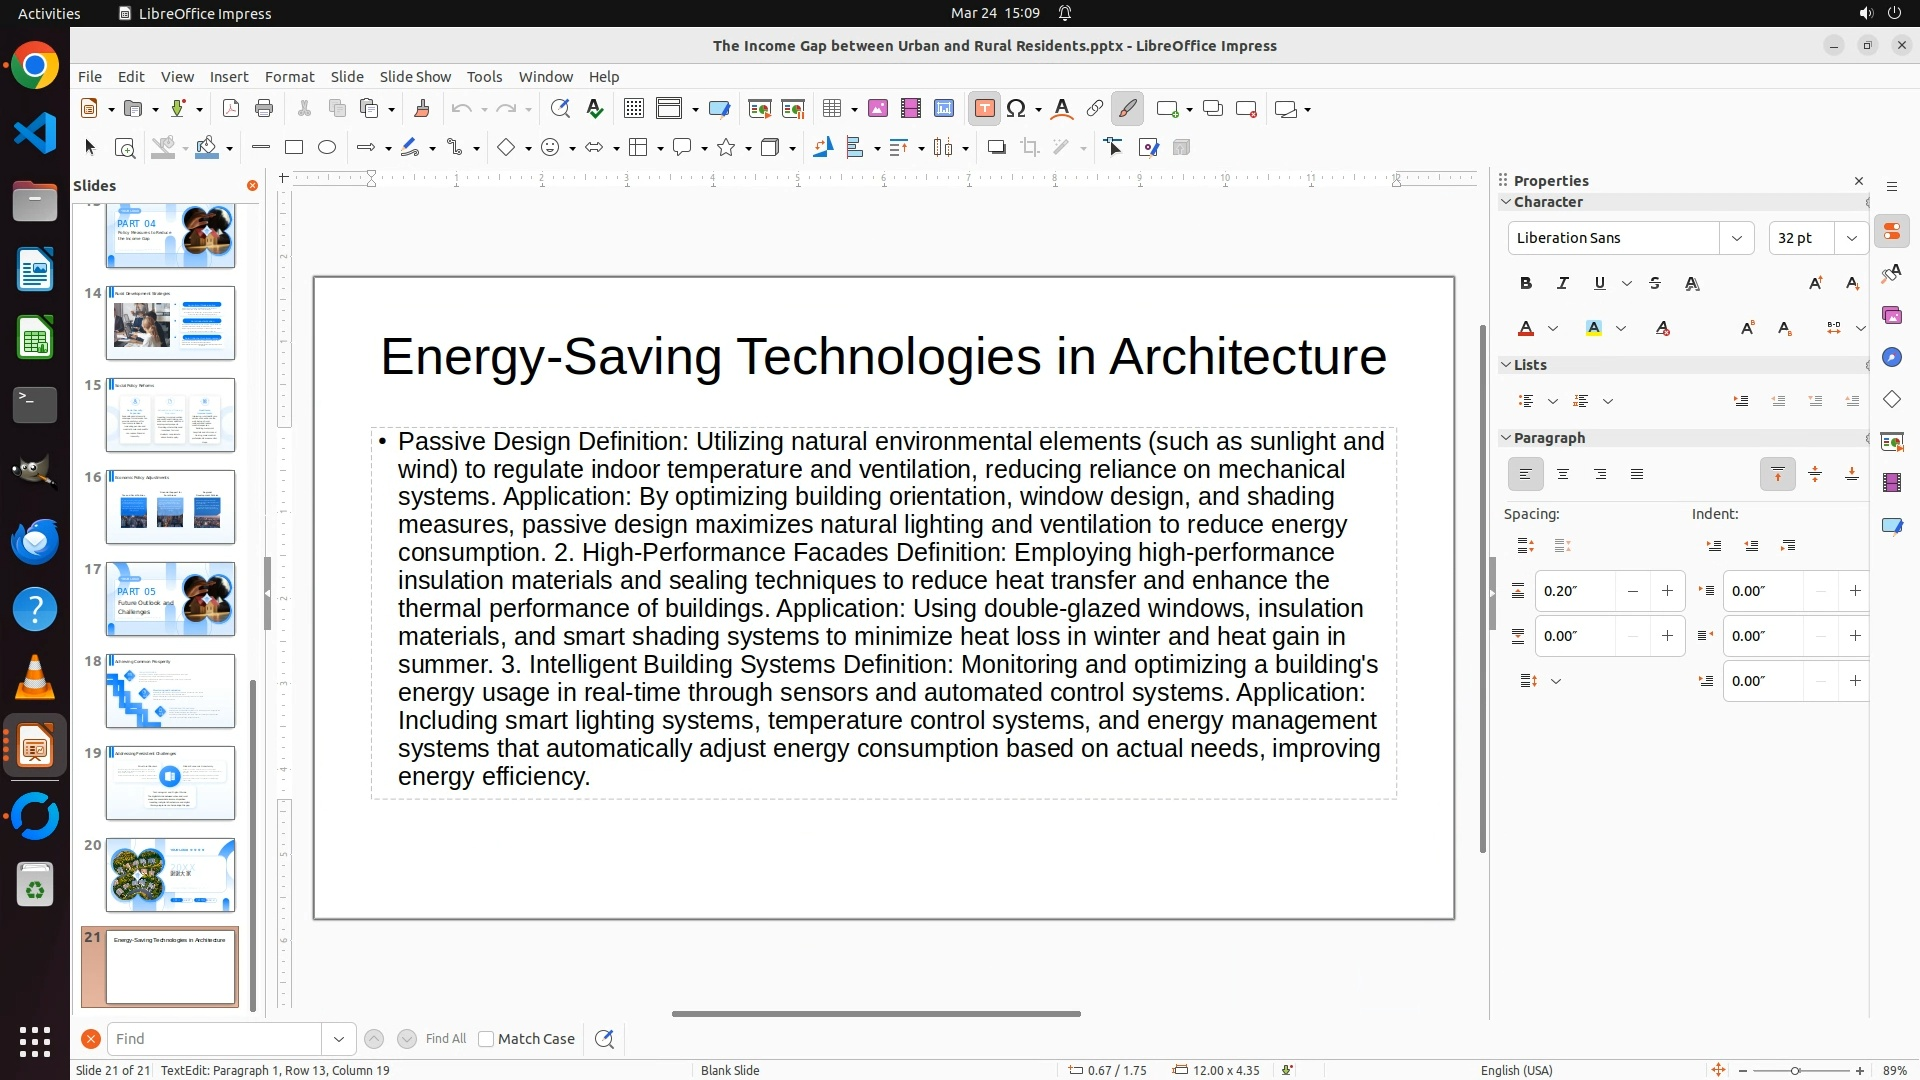Open the font size dropdown
Image resolution: width=1920 pixels, height=1080 pixels.
click(1851, 238)
